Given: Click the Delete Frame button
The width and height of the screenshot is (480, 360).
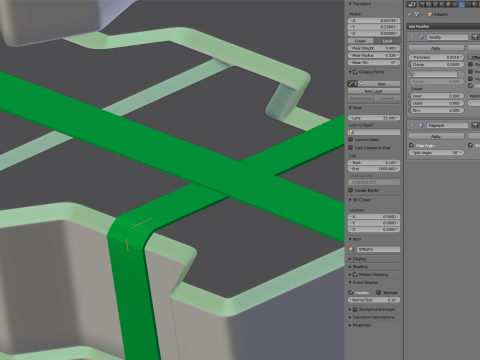Looking at the screenshot, I should coord(361,98).
